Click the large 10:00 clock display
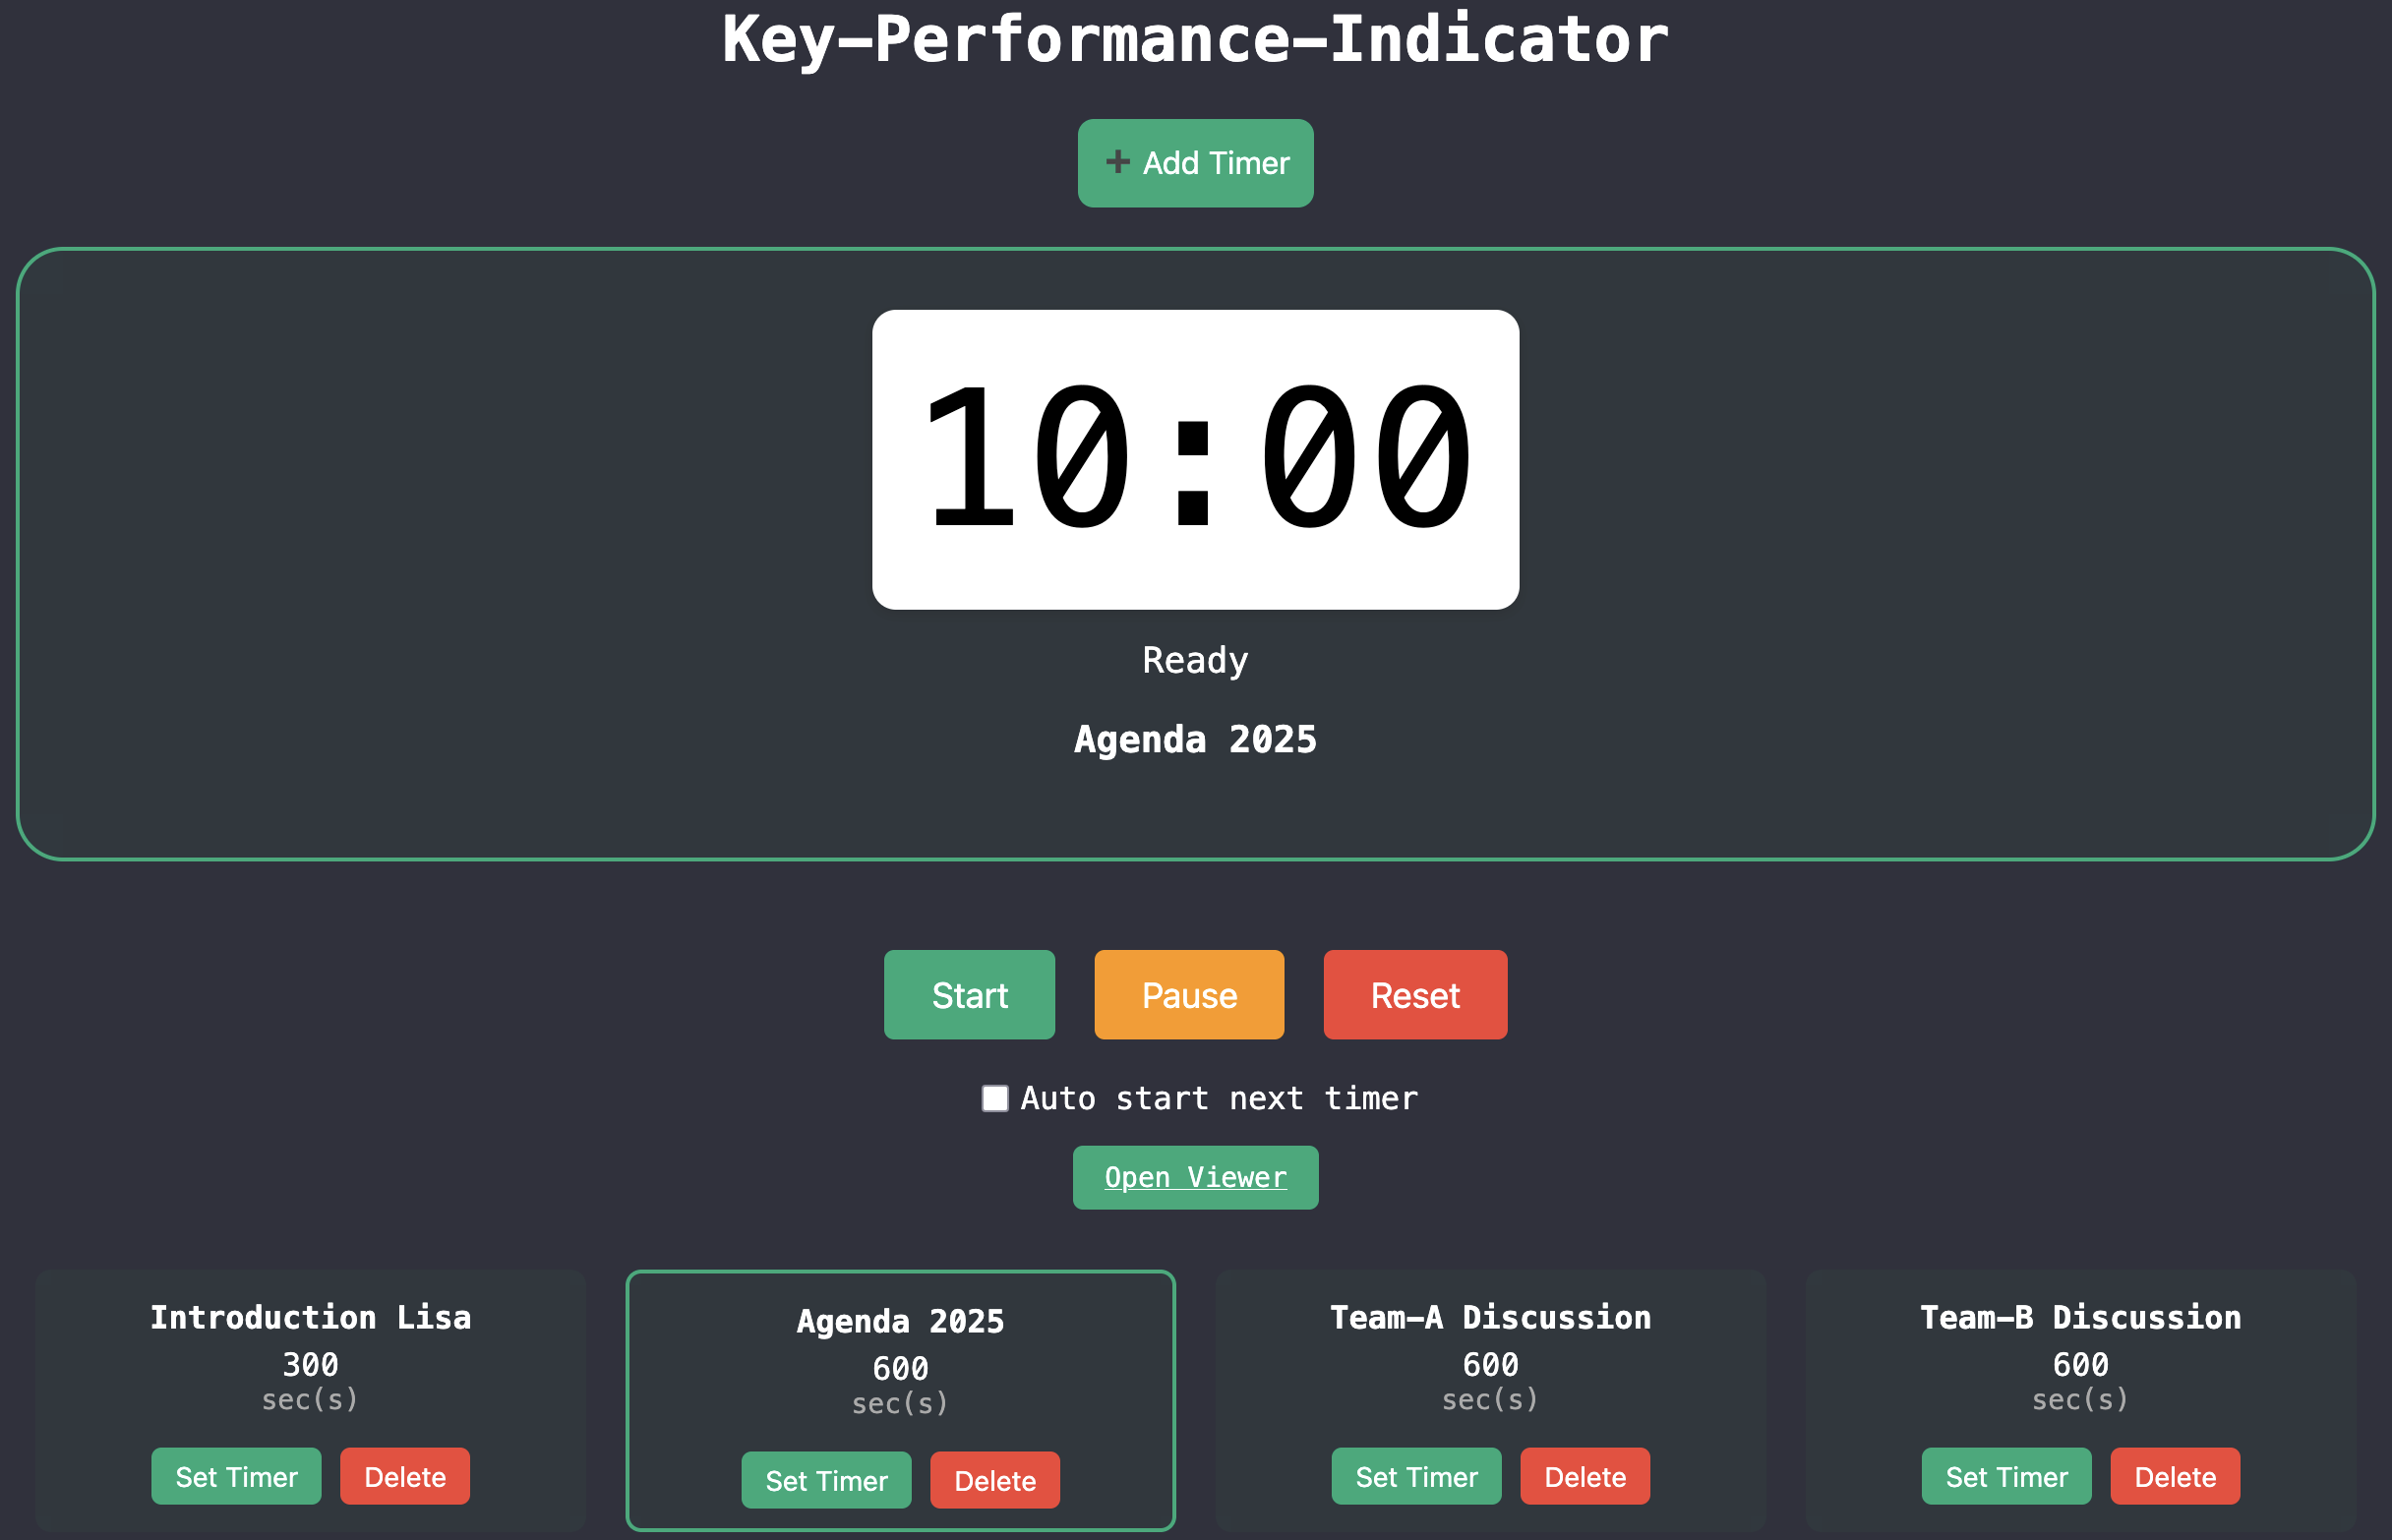The height and width of the screenshot is (1540, 2392). (1194, 460)
